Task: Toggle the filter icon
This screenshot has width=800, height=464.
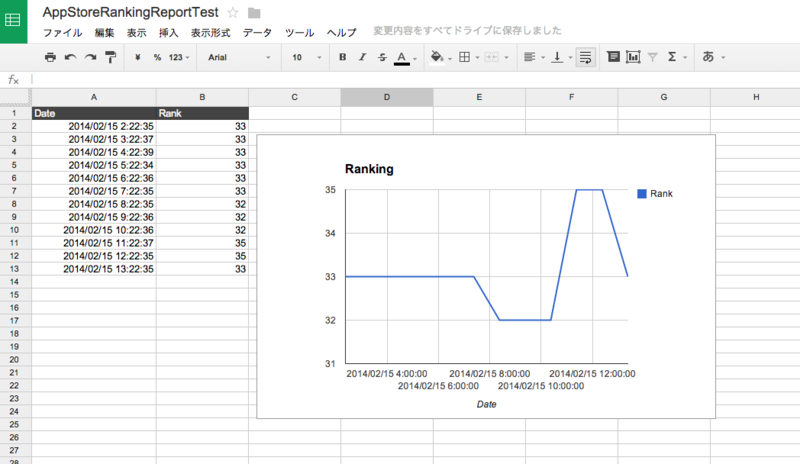Action: tap(653, 57)
